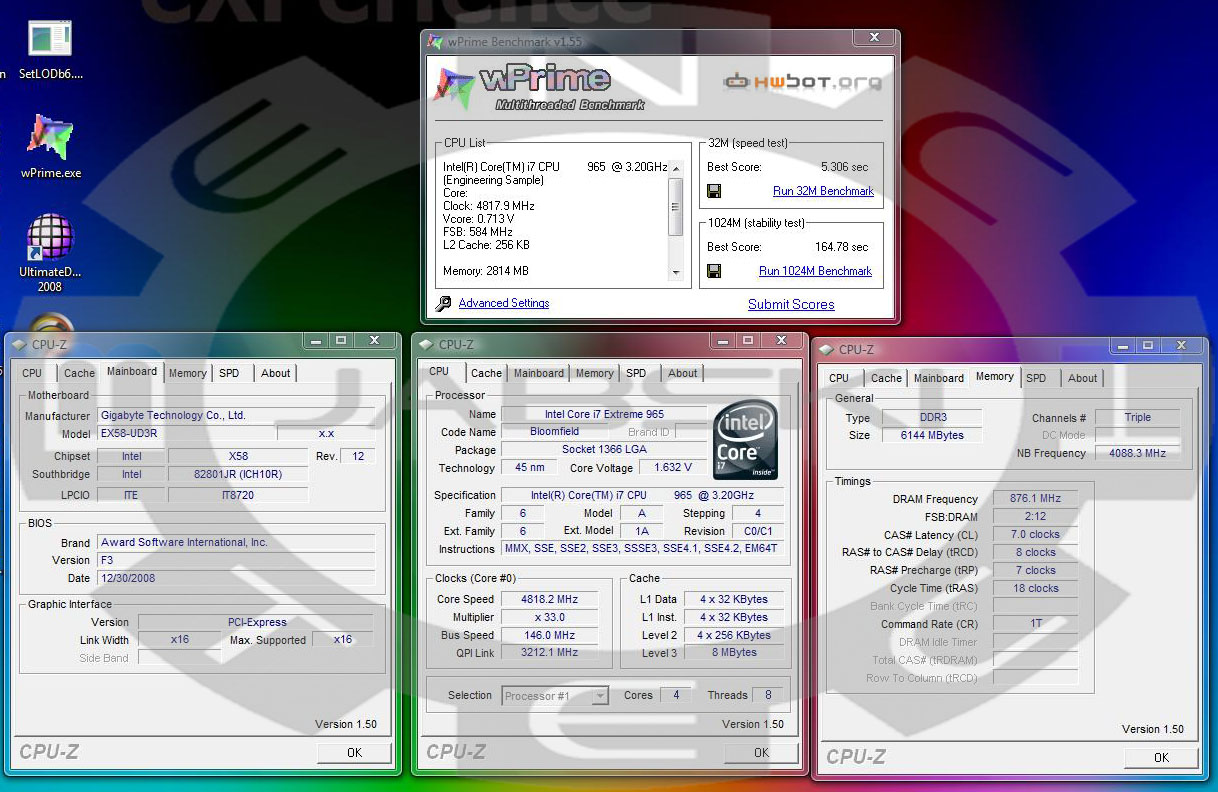The height and width of the screenshot is (792, 1218).
Task: Click the save disk icon for 32M score
Action: (714, 191)
